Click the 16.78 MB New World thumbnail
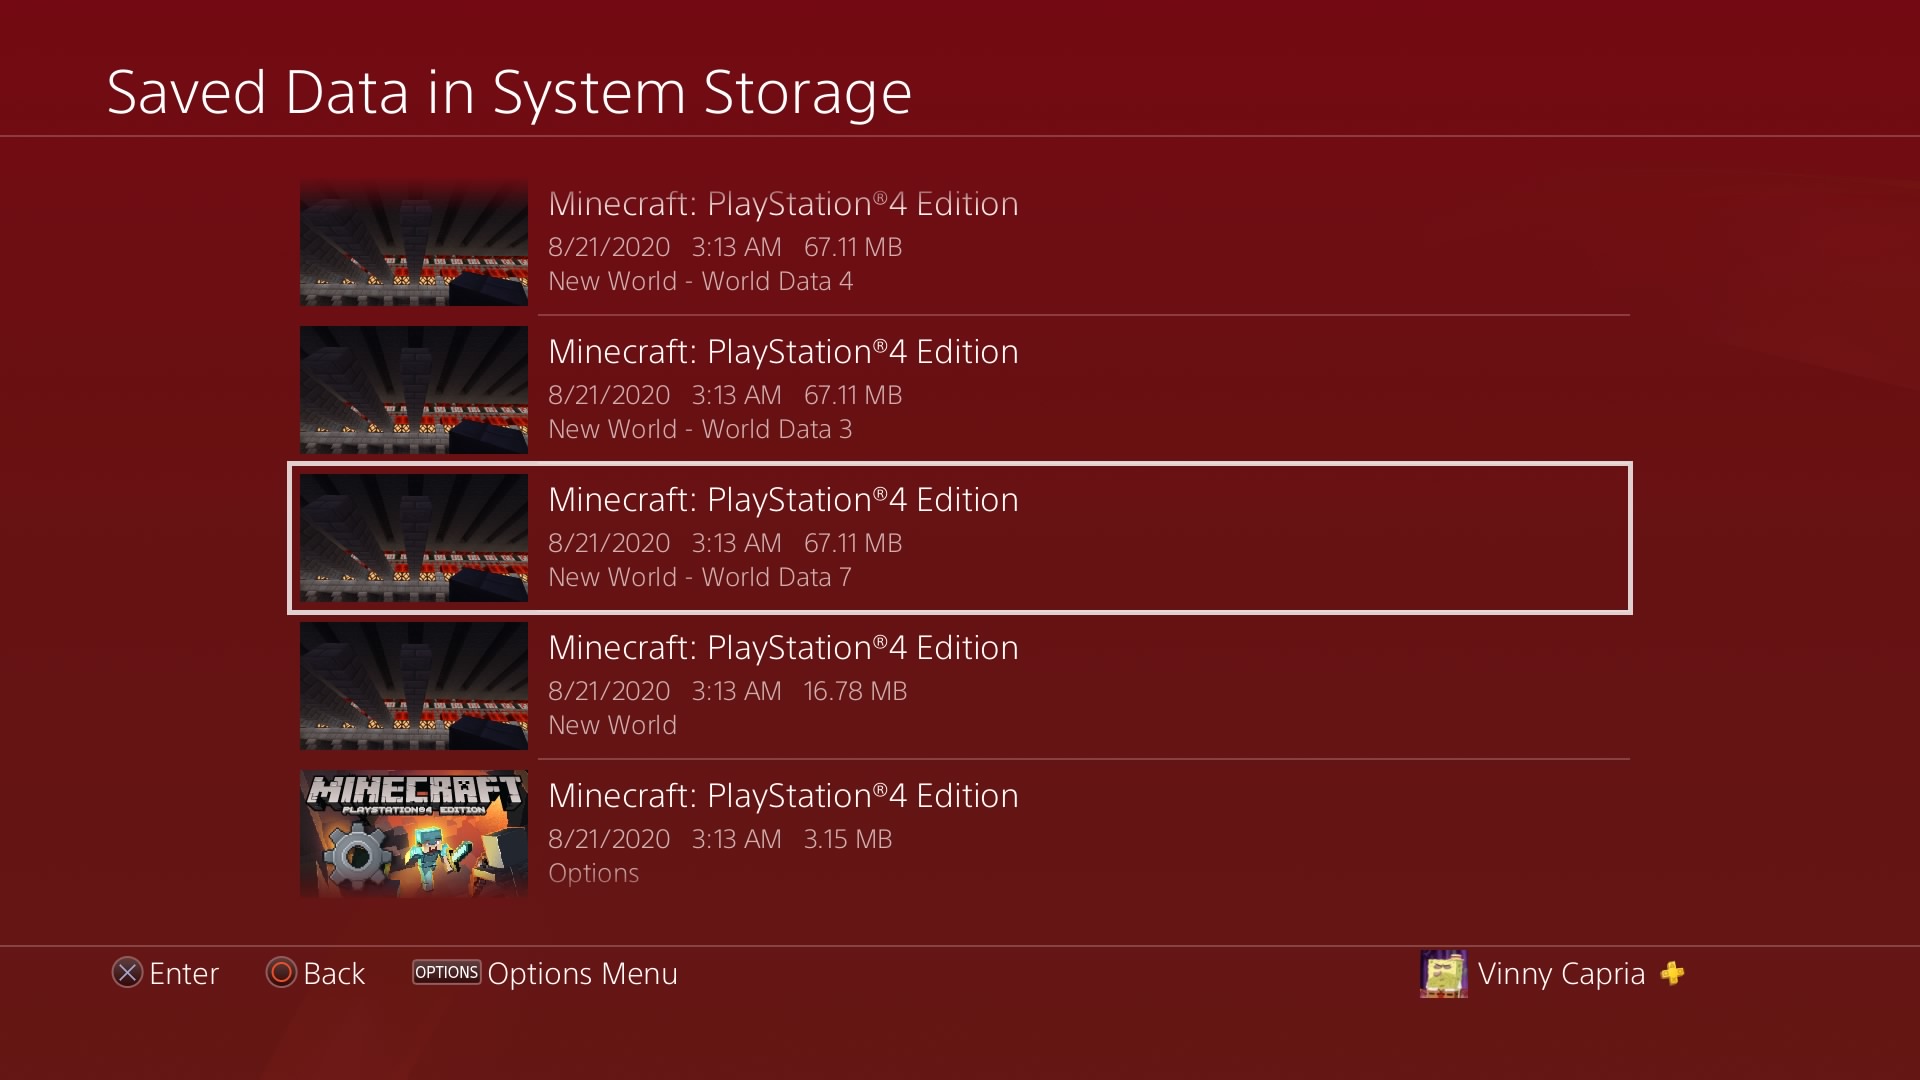 (414, 686)
